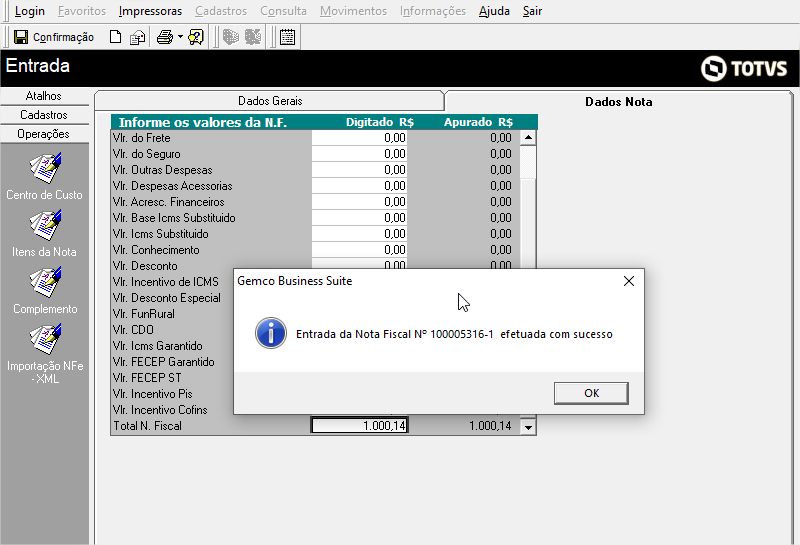Click the 'Vlr. Incentivo de ICMS' label

tap(166, 282)
